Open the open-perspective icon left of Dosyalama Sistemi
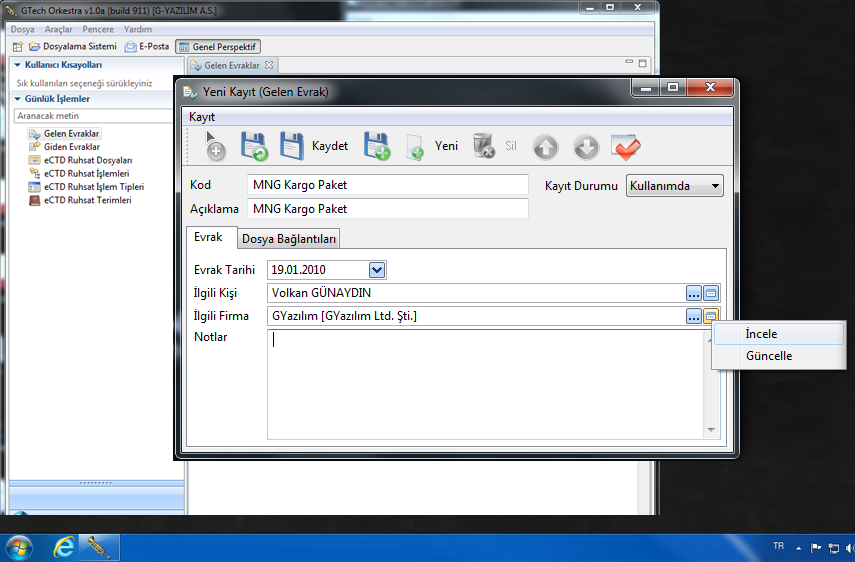855x562 pixels. 17,47
